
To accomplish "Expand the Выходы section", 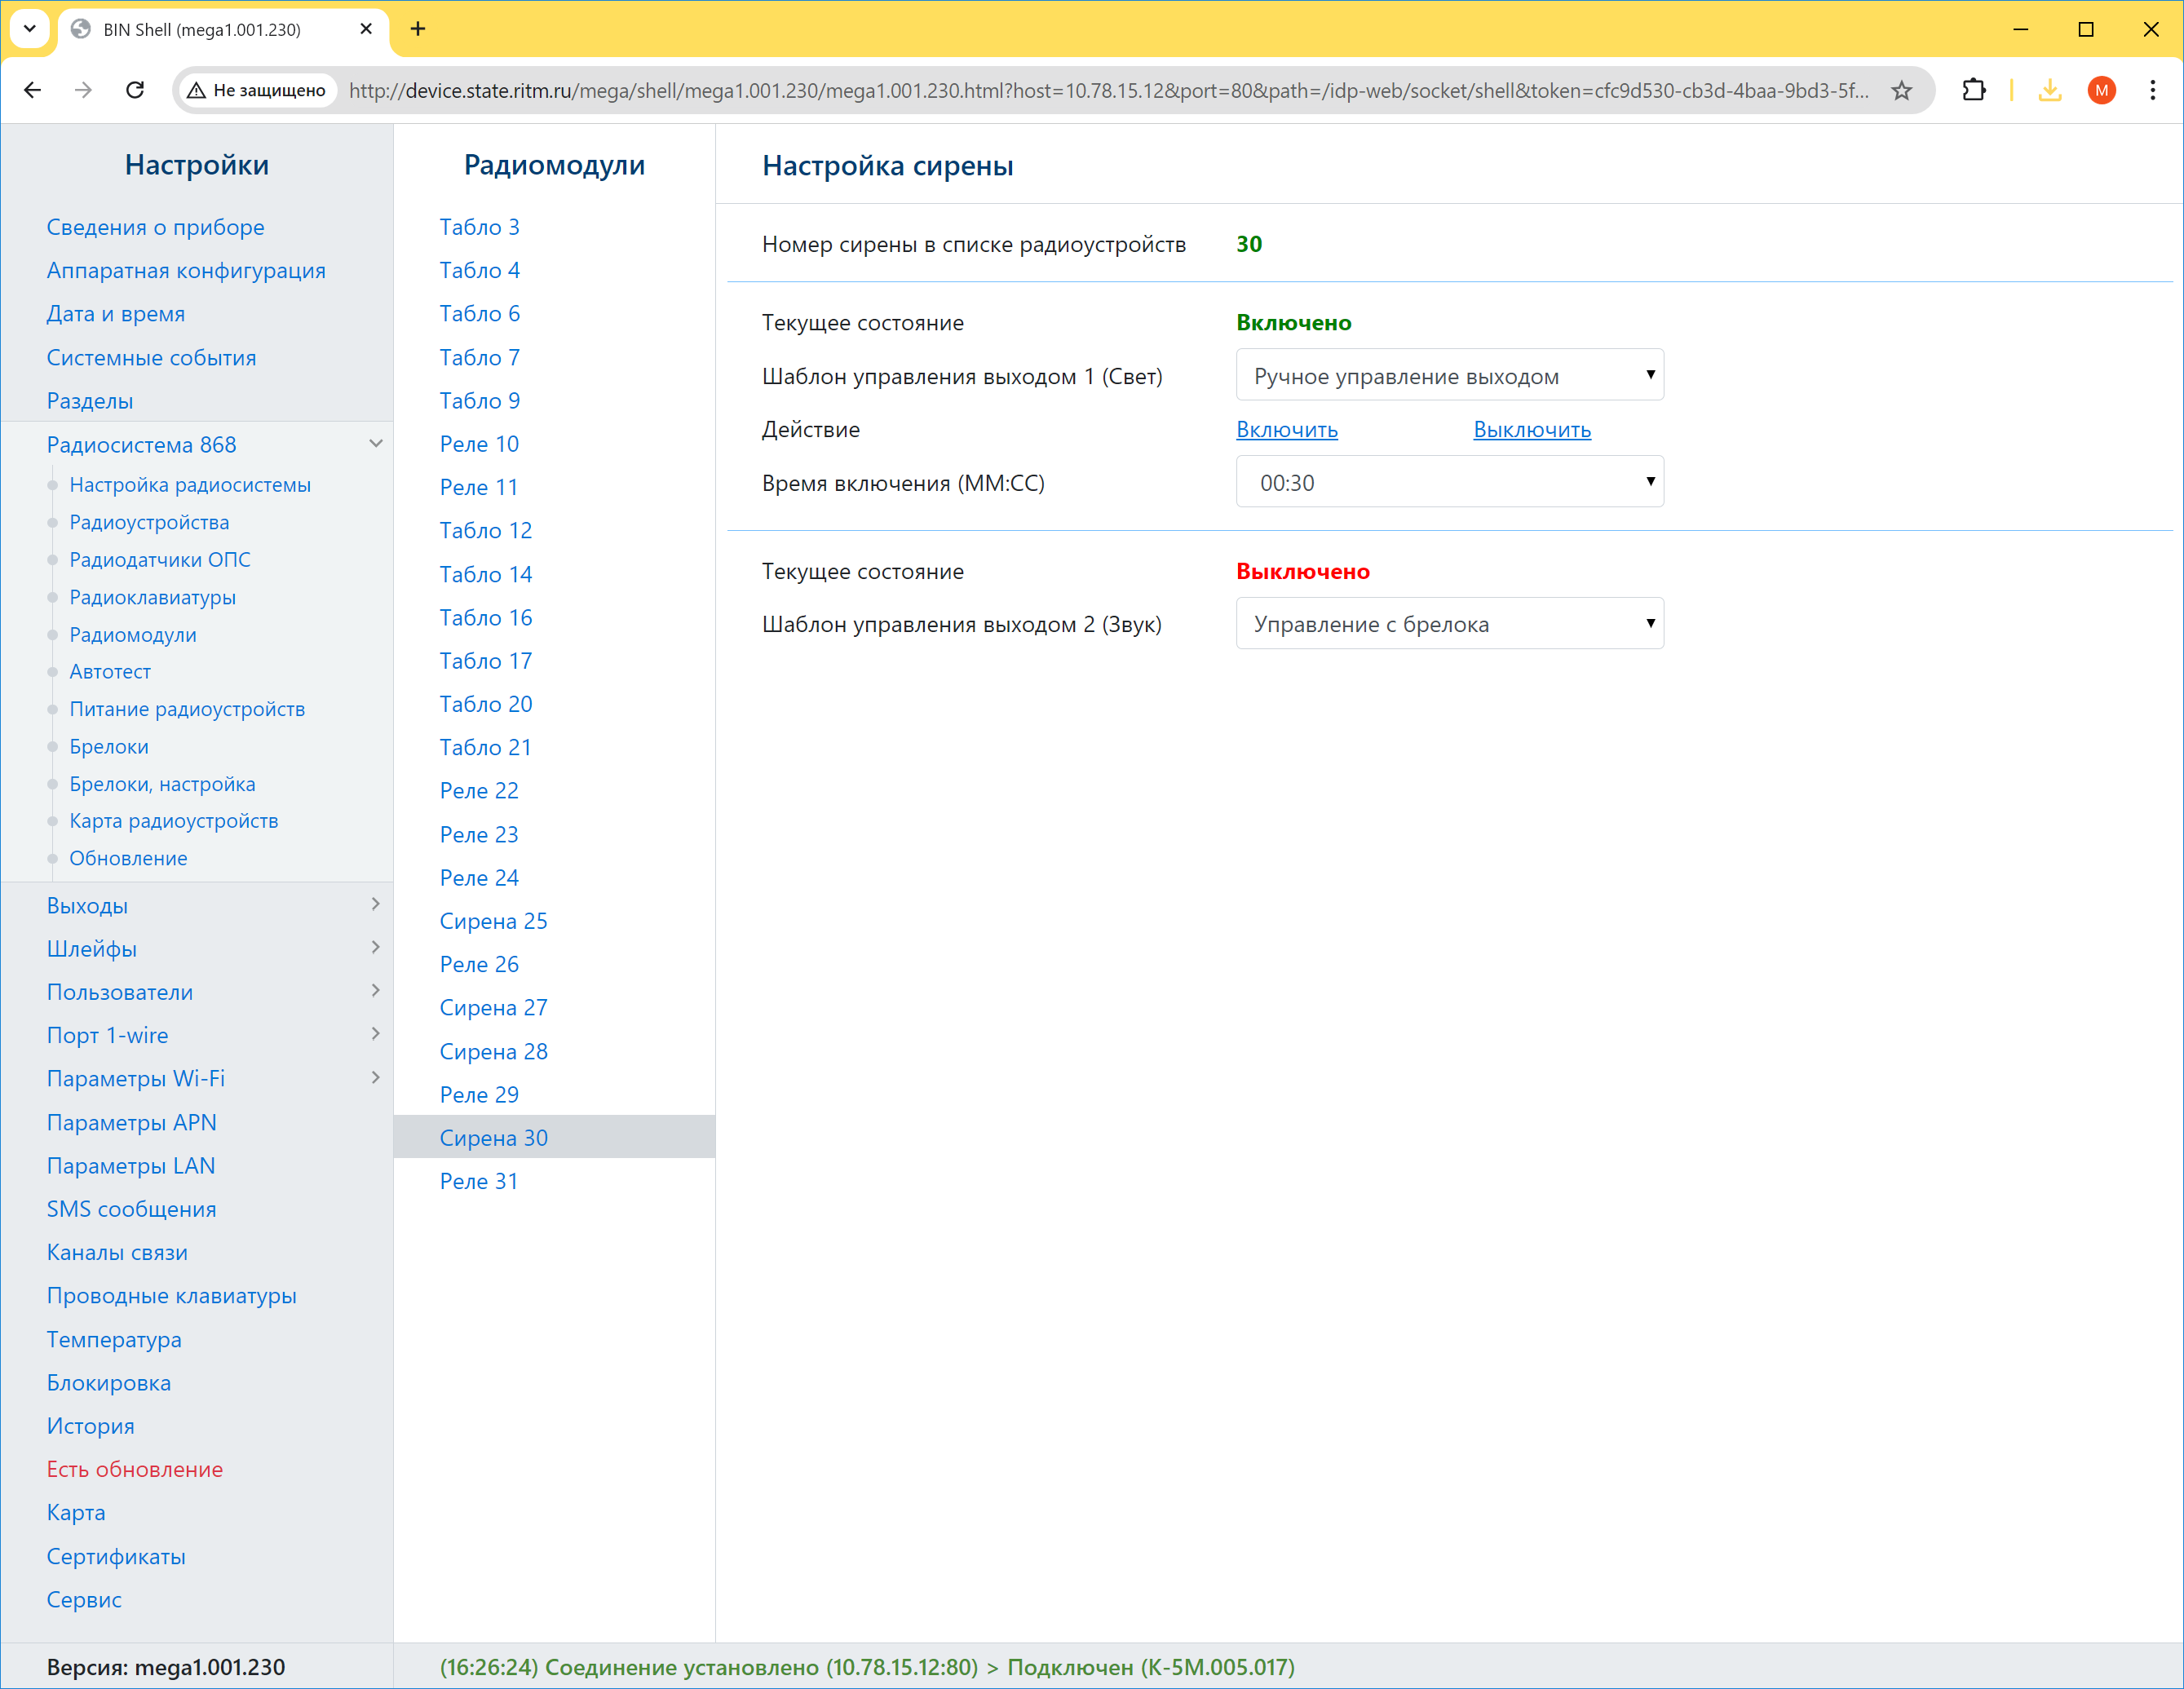I will click(x=375, y=904).
